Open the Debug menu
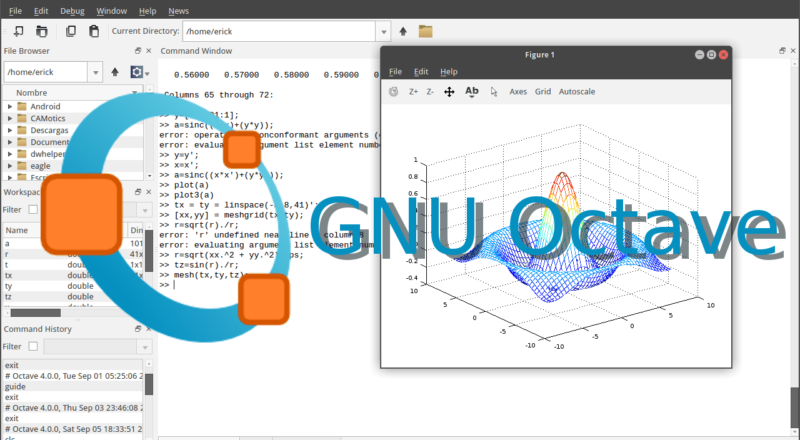The image size is (800, 440). tap(72, 11)
